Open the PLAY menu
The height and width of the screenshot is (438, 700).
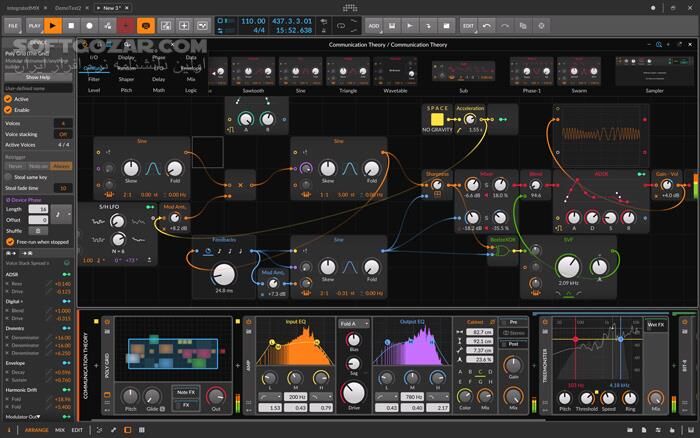[34, 26]
